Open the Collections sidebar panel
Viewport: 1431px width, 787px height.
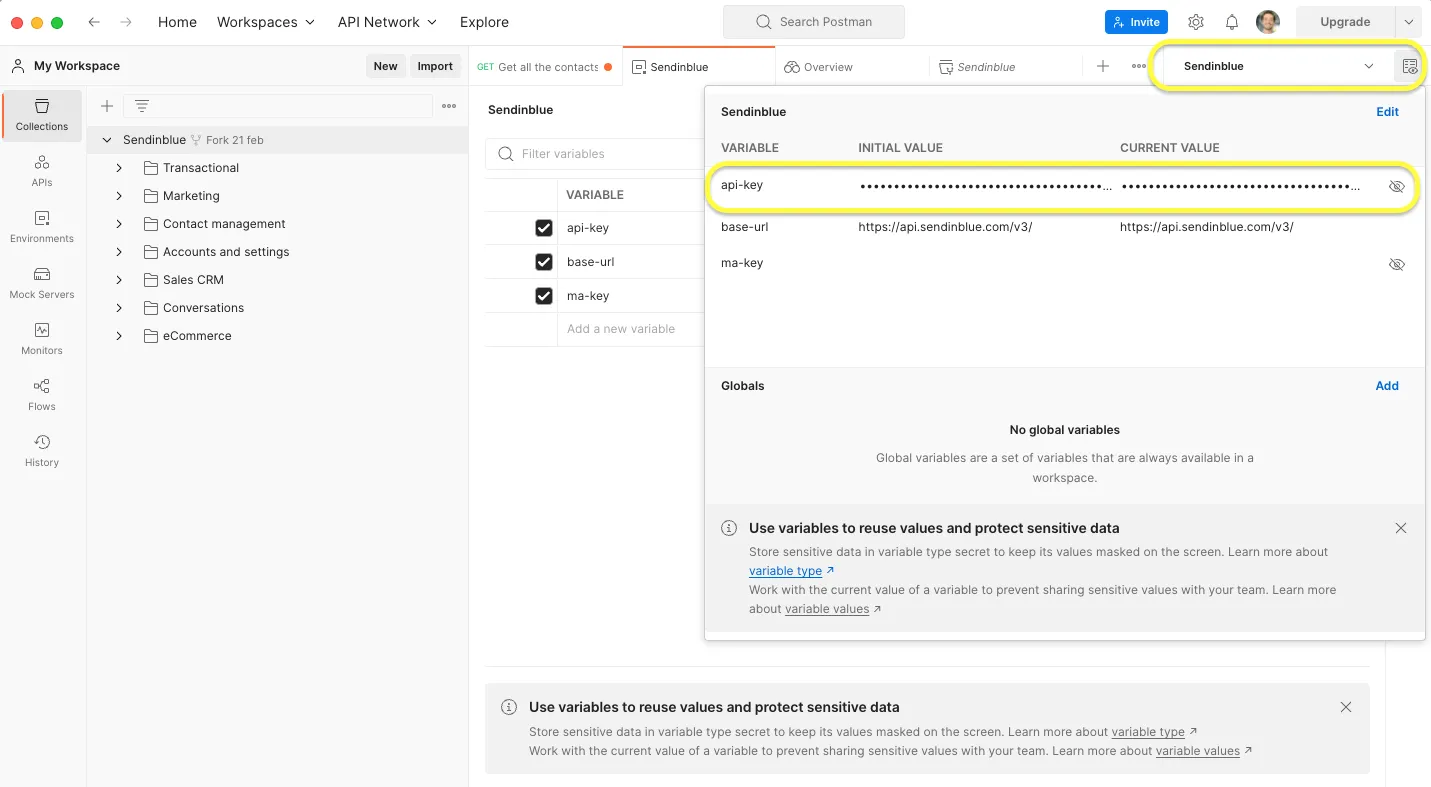point(42,115)
